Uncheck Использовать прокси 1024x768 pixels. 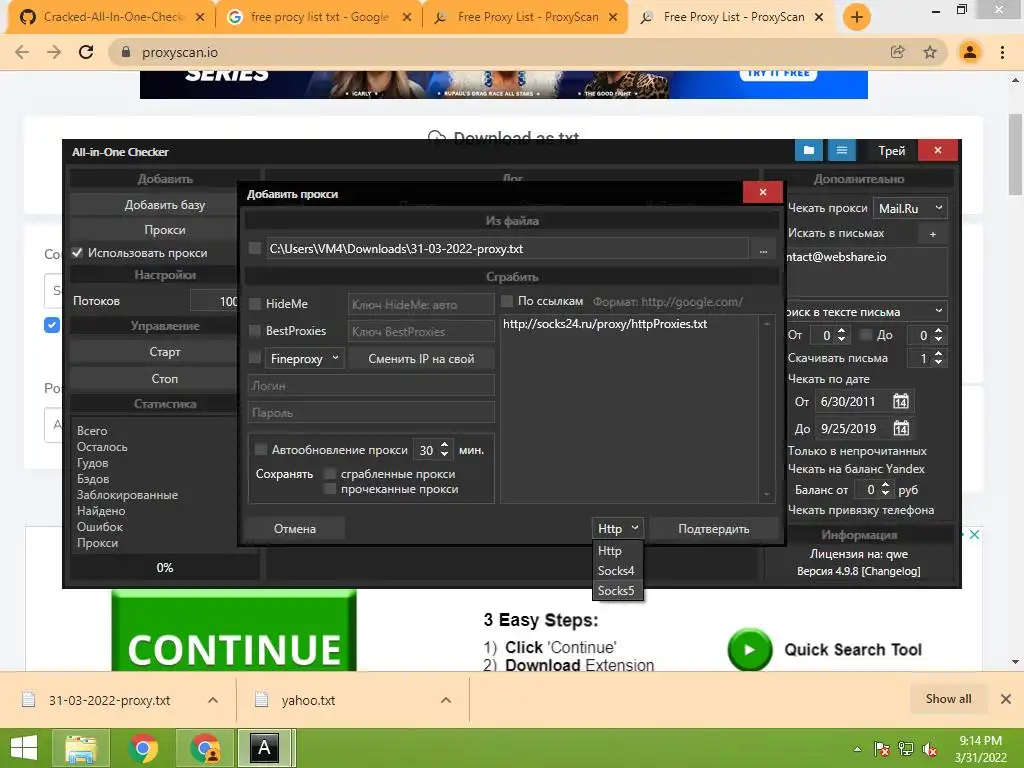[x=77, y=252]
